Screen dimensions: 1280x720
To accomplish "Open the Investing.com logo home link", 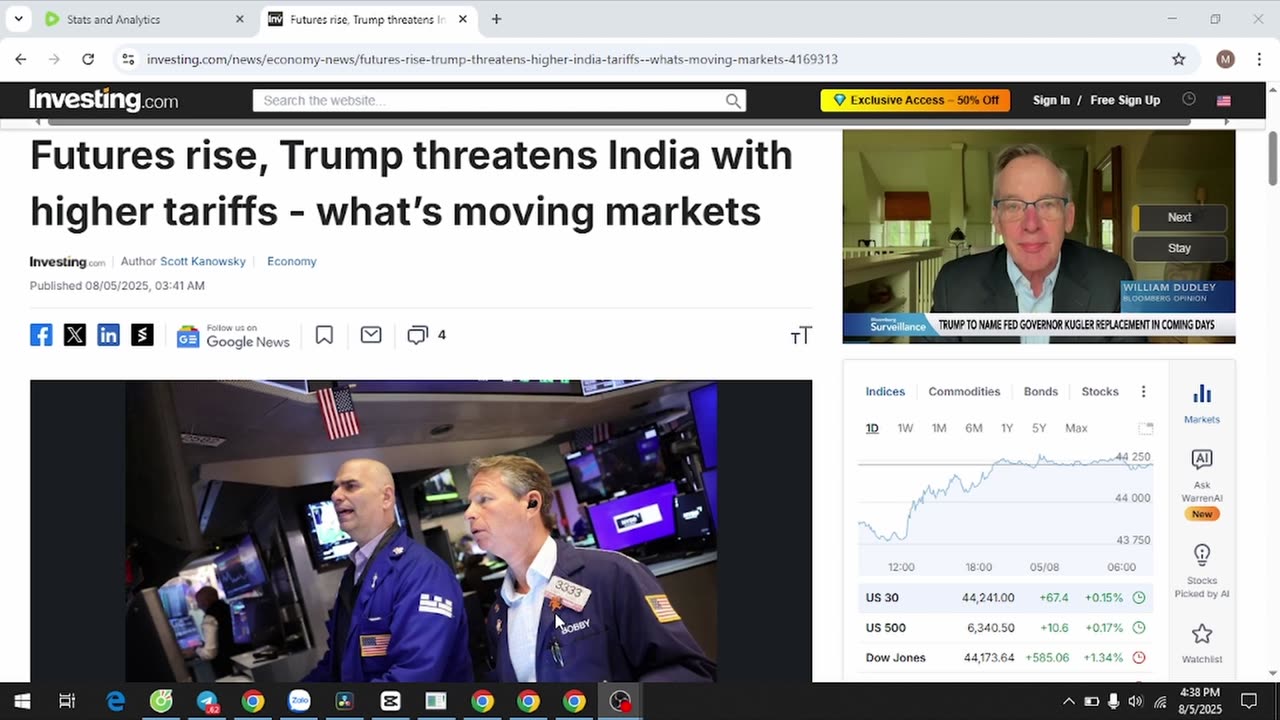I will tap(104, 100).
